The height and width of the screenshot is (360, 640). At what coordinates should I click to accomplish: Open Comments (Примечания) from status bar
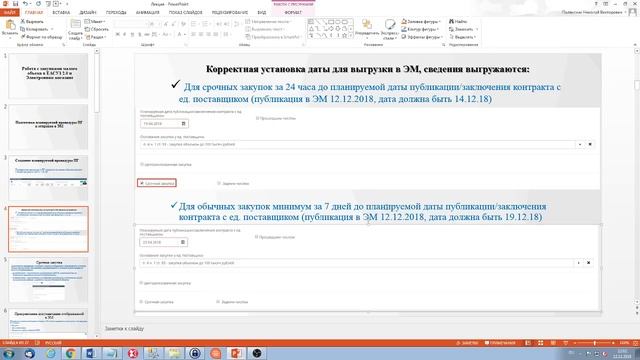click(500, 343)
